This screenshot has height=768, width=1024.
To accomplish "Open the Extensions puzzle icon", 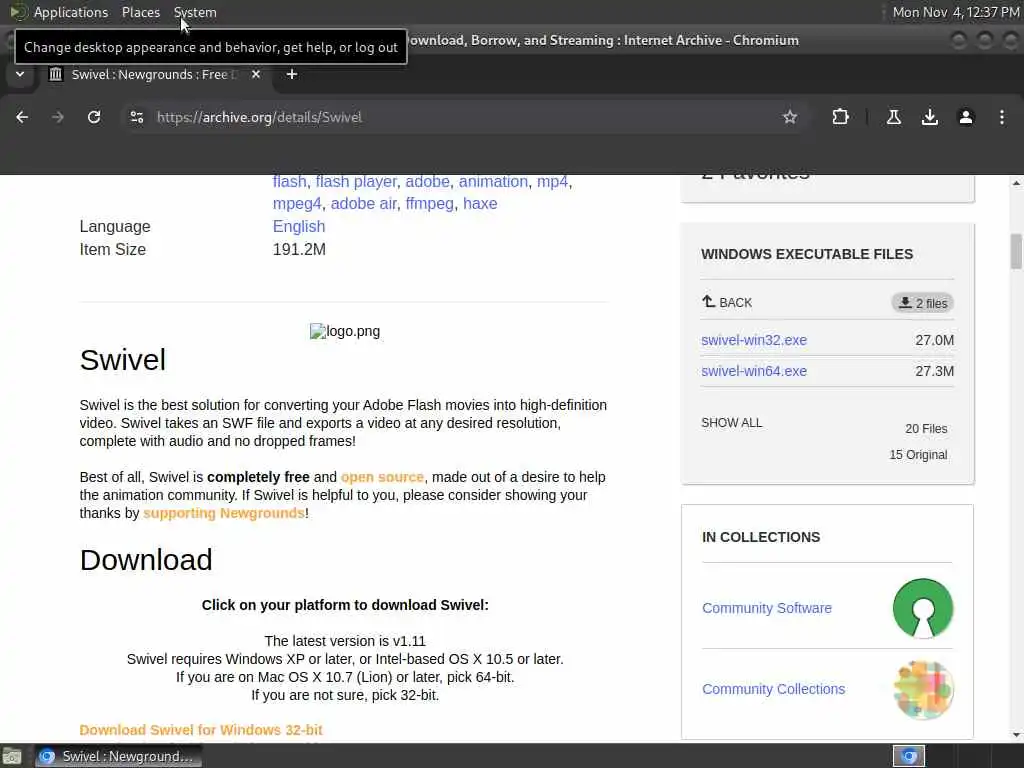I will coord(840,117).
